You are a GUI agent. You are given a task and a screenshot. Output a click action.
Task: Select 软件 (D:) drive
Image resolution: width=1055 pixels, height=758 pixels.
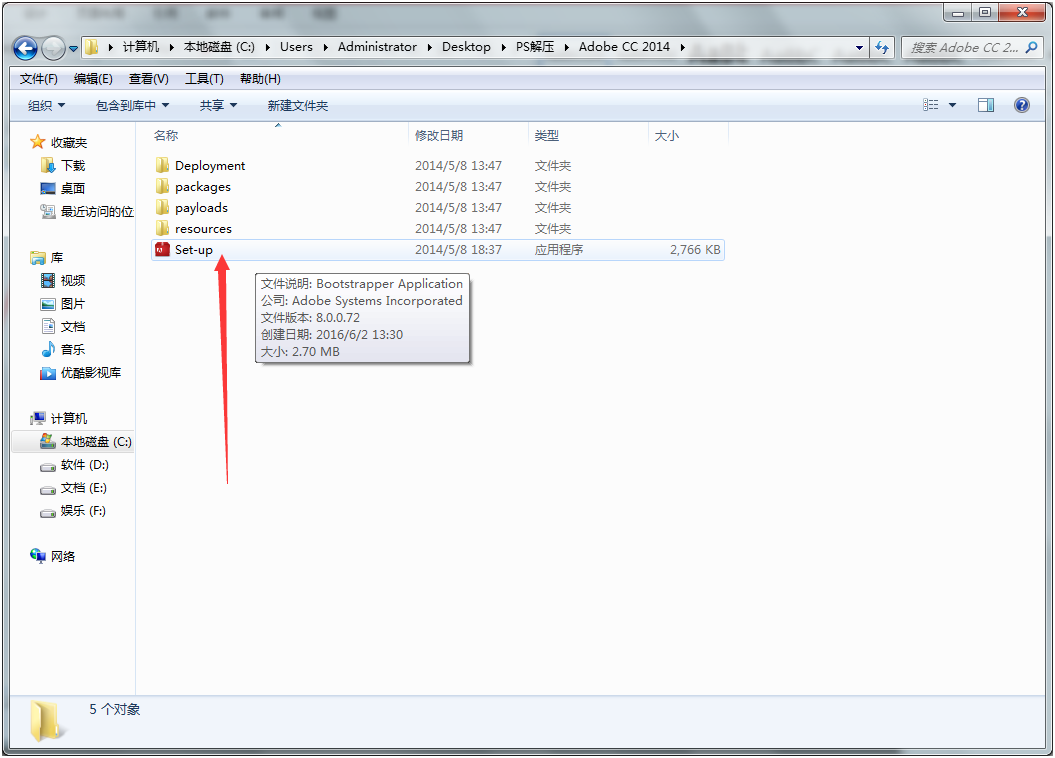(75, 465)
